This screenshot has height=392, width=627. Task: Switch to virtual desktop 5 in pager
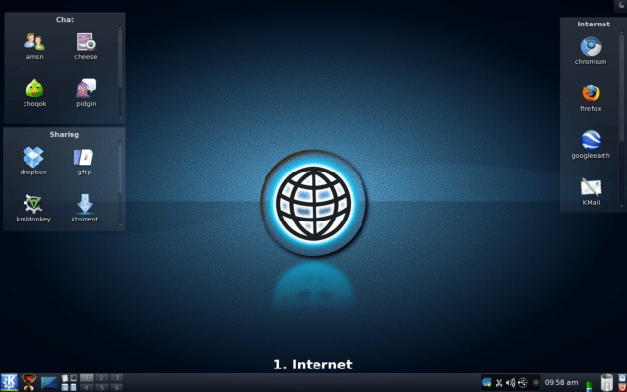coord(102,387)
